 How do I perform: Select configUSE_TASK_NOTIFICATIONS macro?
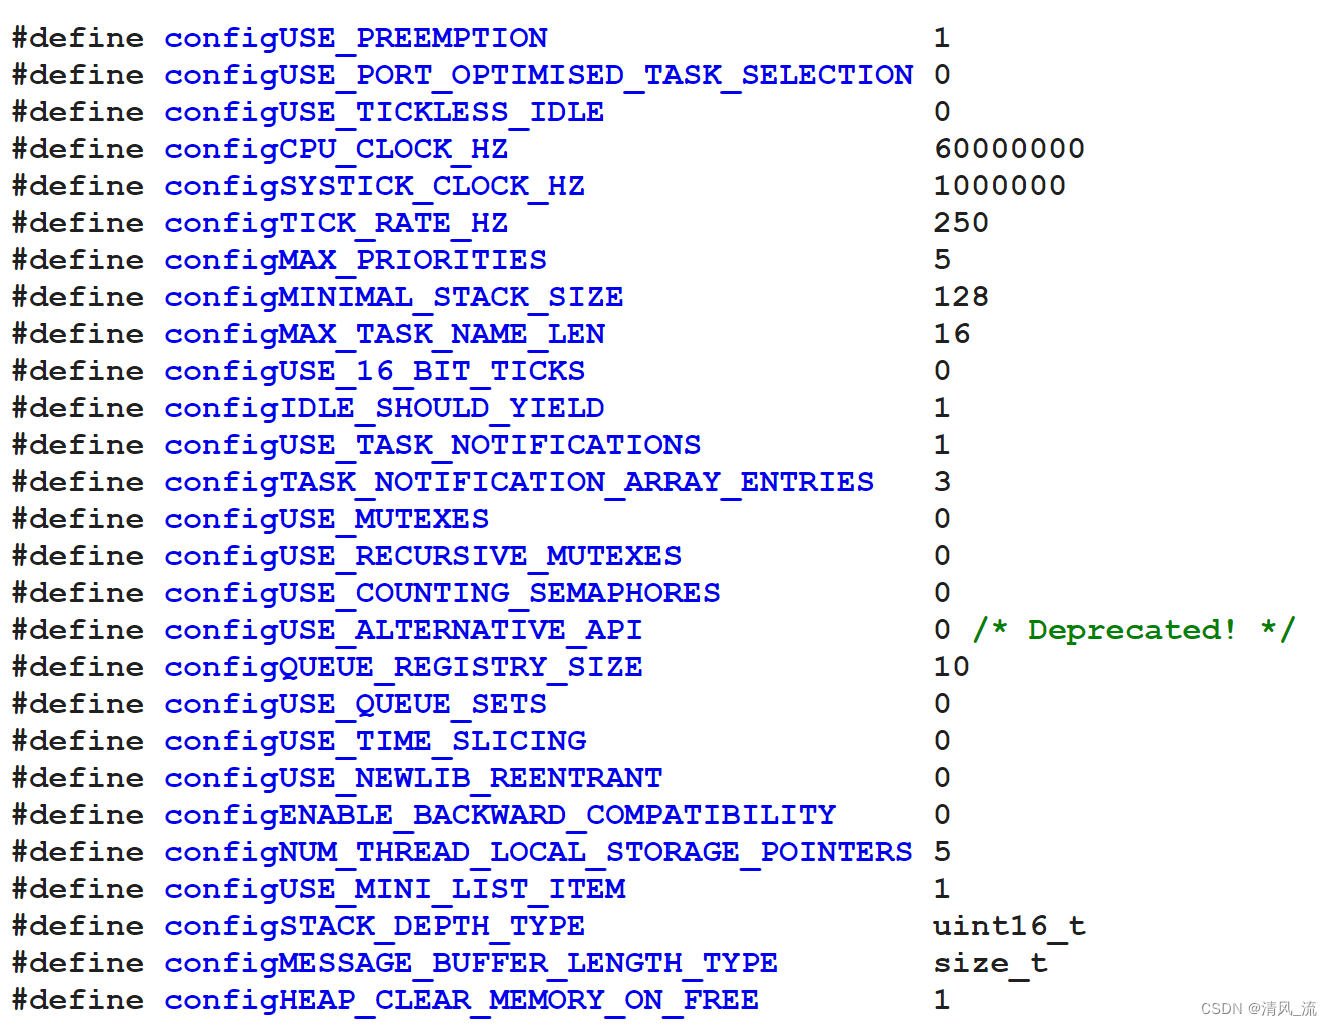(x=432, y=445)
